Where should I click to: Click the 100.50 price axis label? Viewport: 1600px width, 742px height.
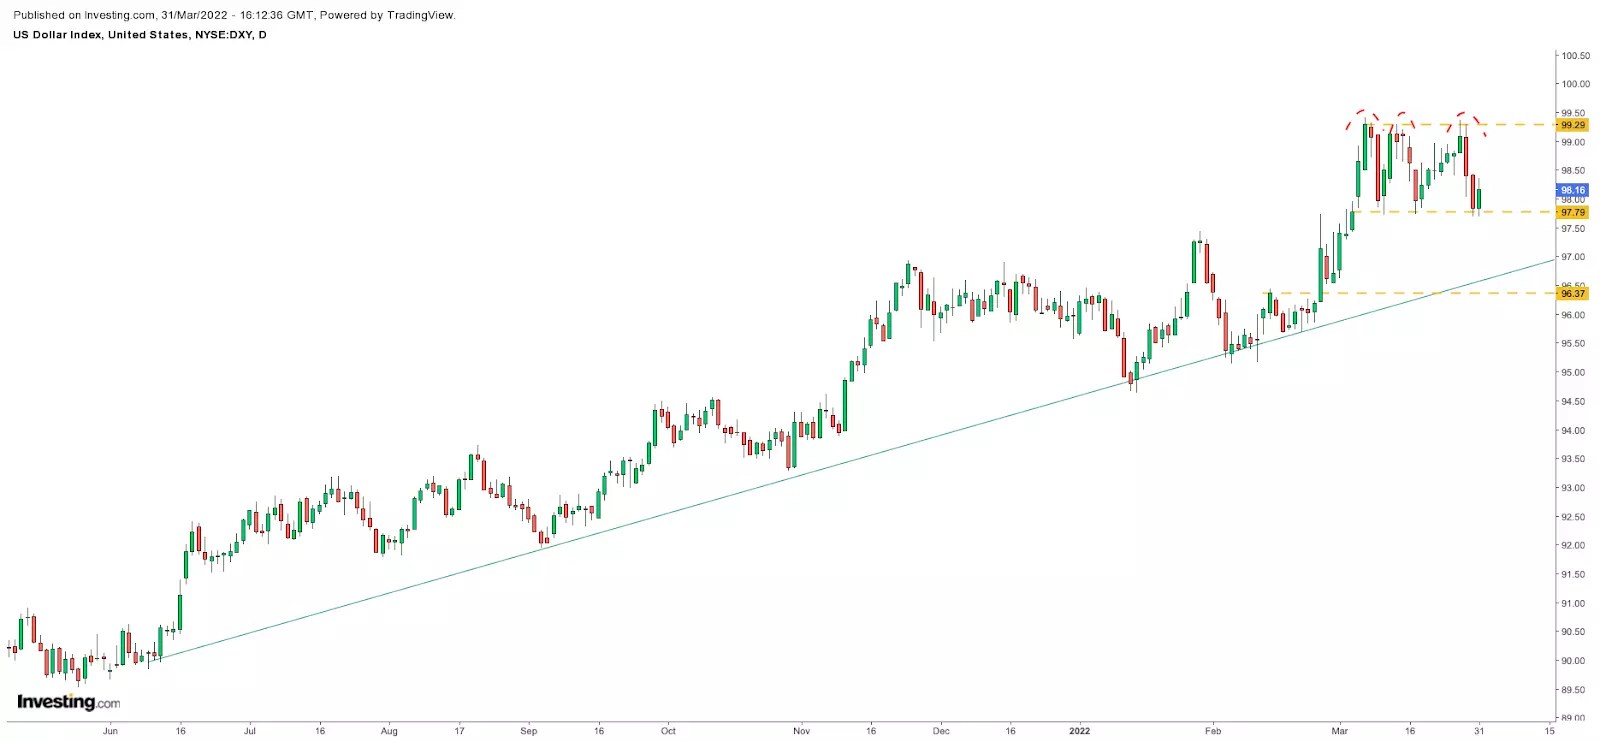(1575, 56)
